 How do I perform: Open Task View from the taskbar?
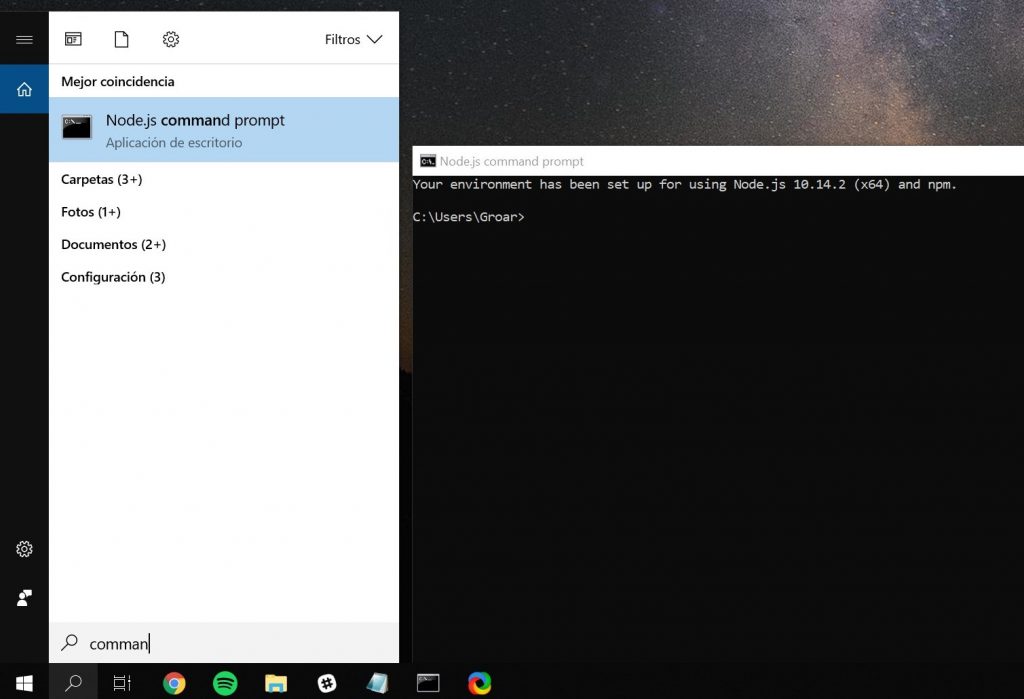pyautogui.click(x=122, y=683)
